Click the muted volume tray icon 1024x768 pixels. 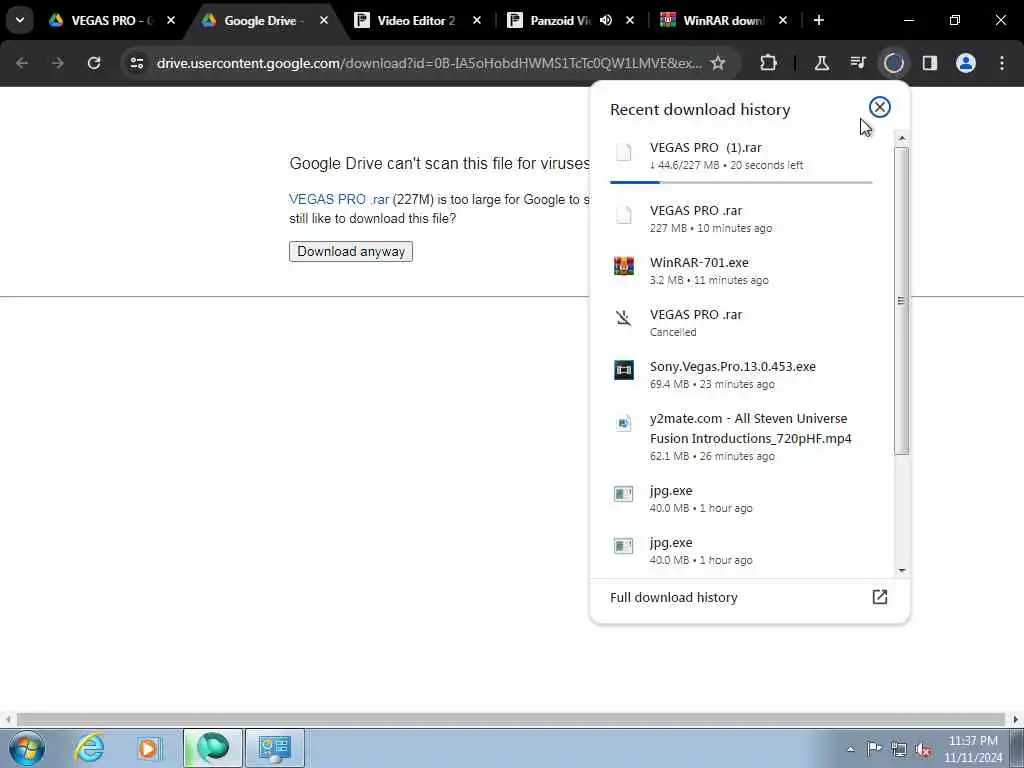click(923, 750)
